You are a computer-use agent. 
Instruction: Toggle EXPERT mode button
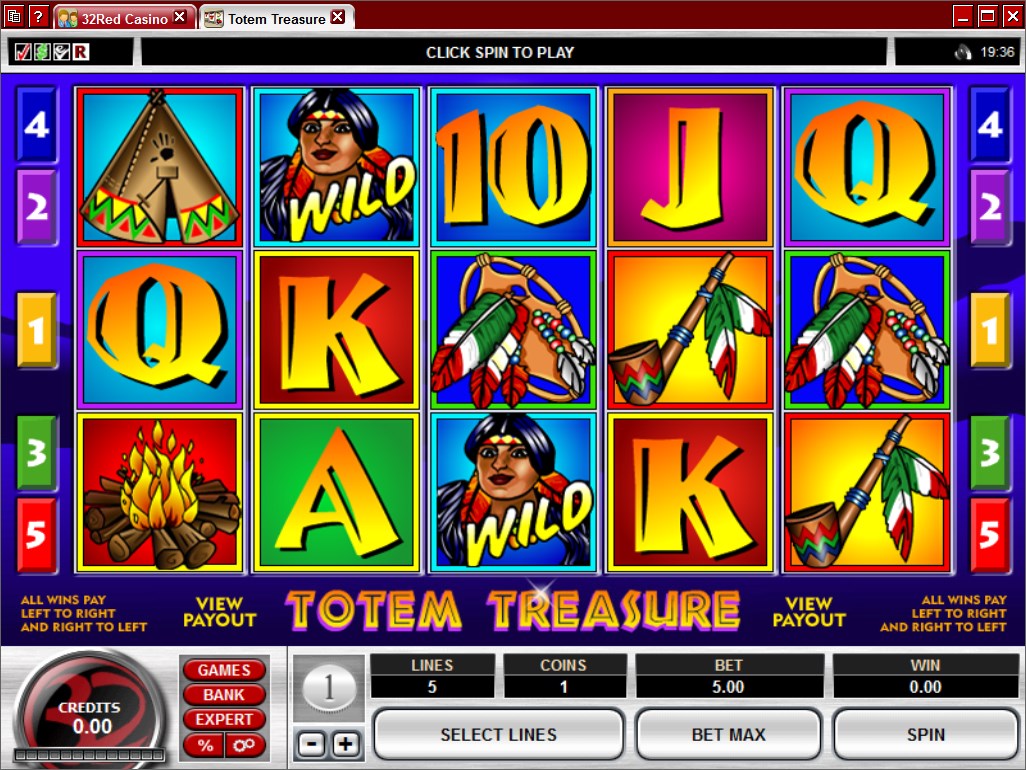[x=224, y=720]
